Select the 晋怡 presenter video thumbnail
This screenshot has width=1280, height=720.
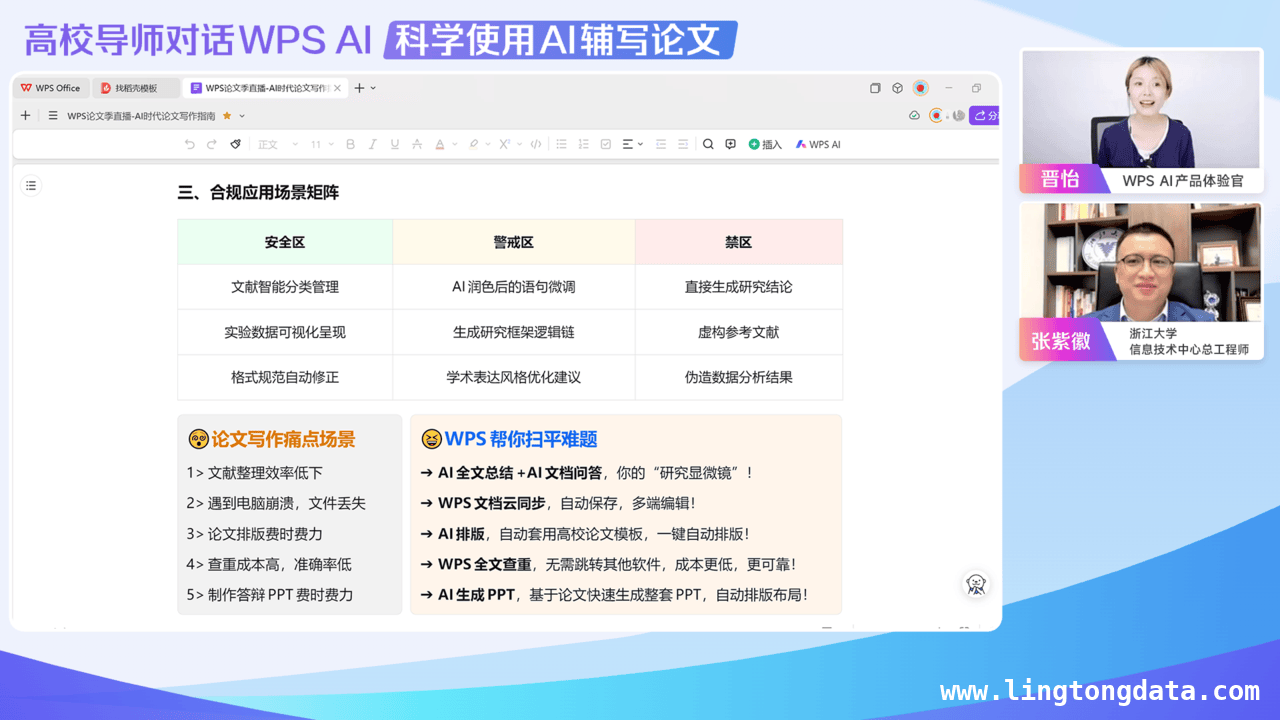coord(1141,121)
